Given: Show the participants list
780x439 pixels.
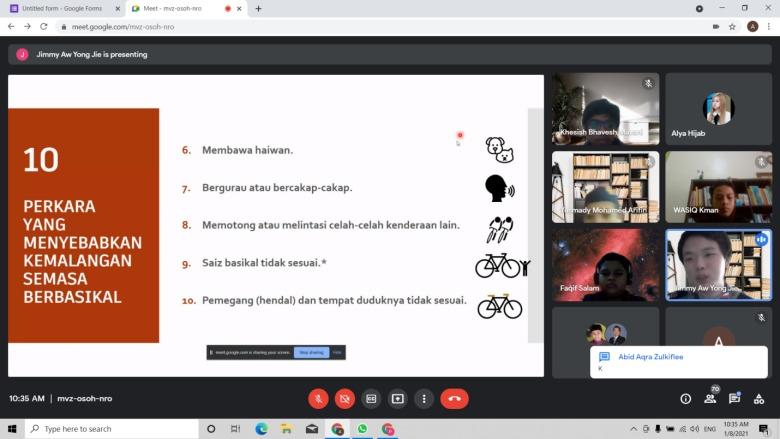Looking at the screenshot, I should tap(710, 398).
